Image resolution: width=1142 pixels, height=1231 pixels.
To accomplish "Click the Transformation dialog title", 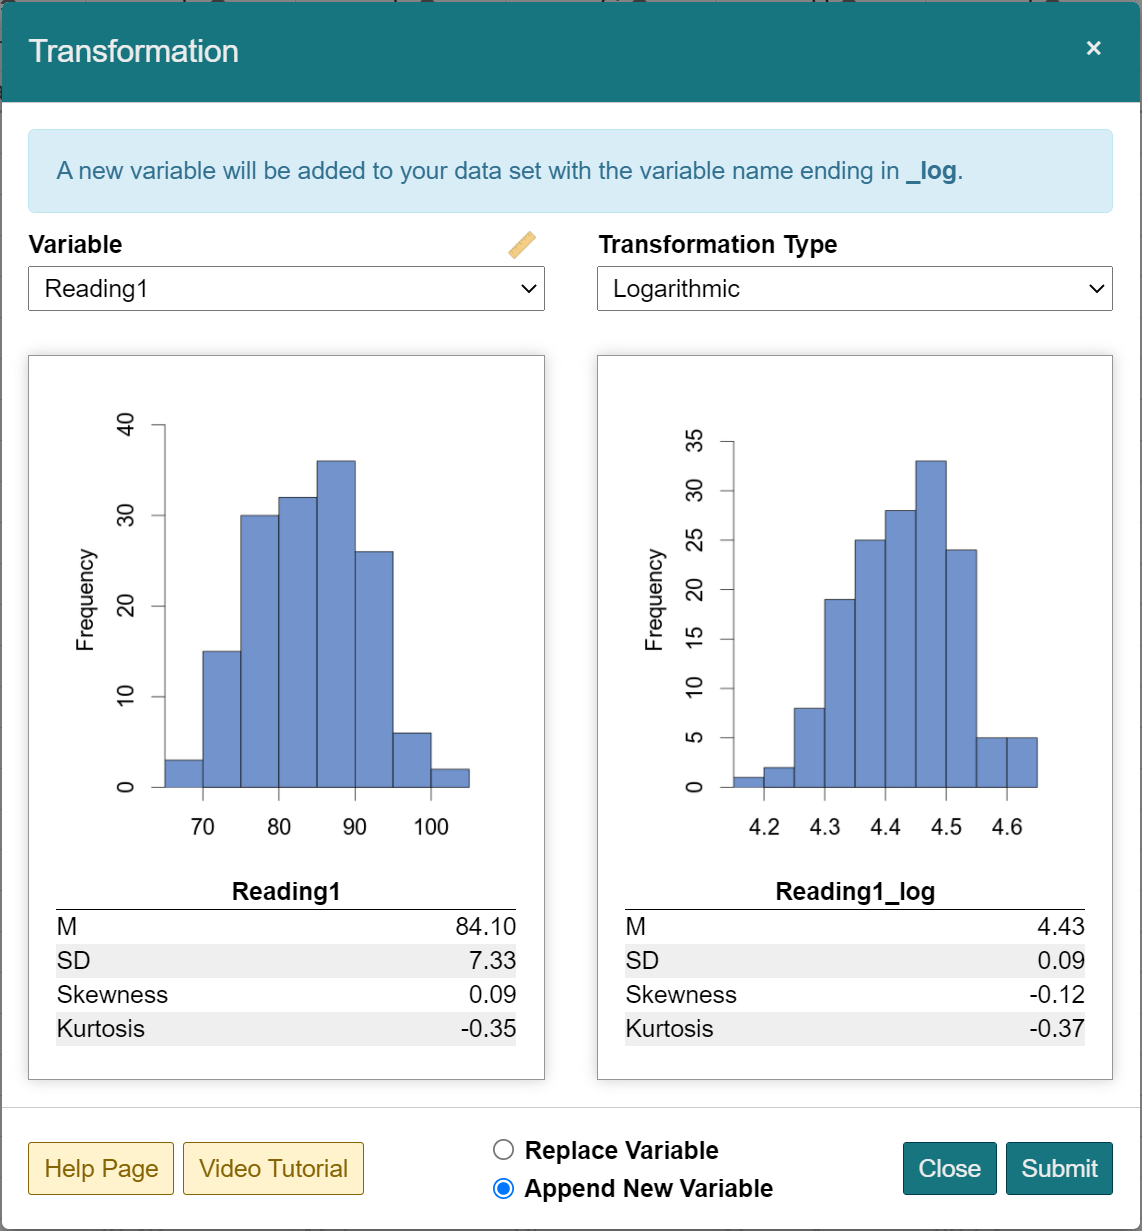I will point(133,50).
